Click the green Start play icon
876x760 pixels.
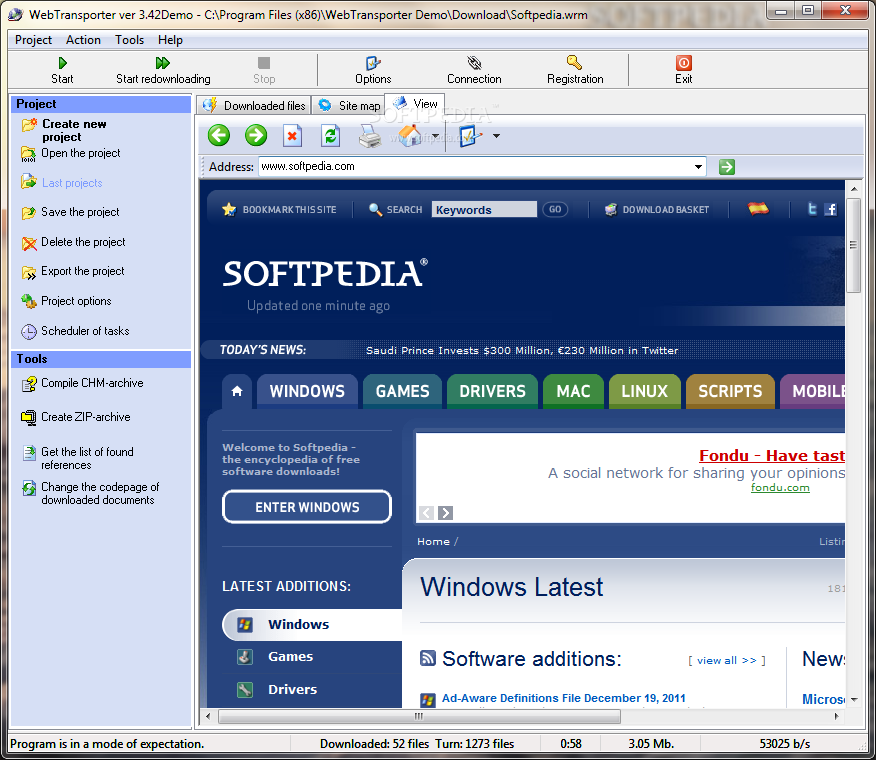pos(63,63)
